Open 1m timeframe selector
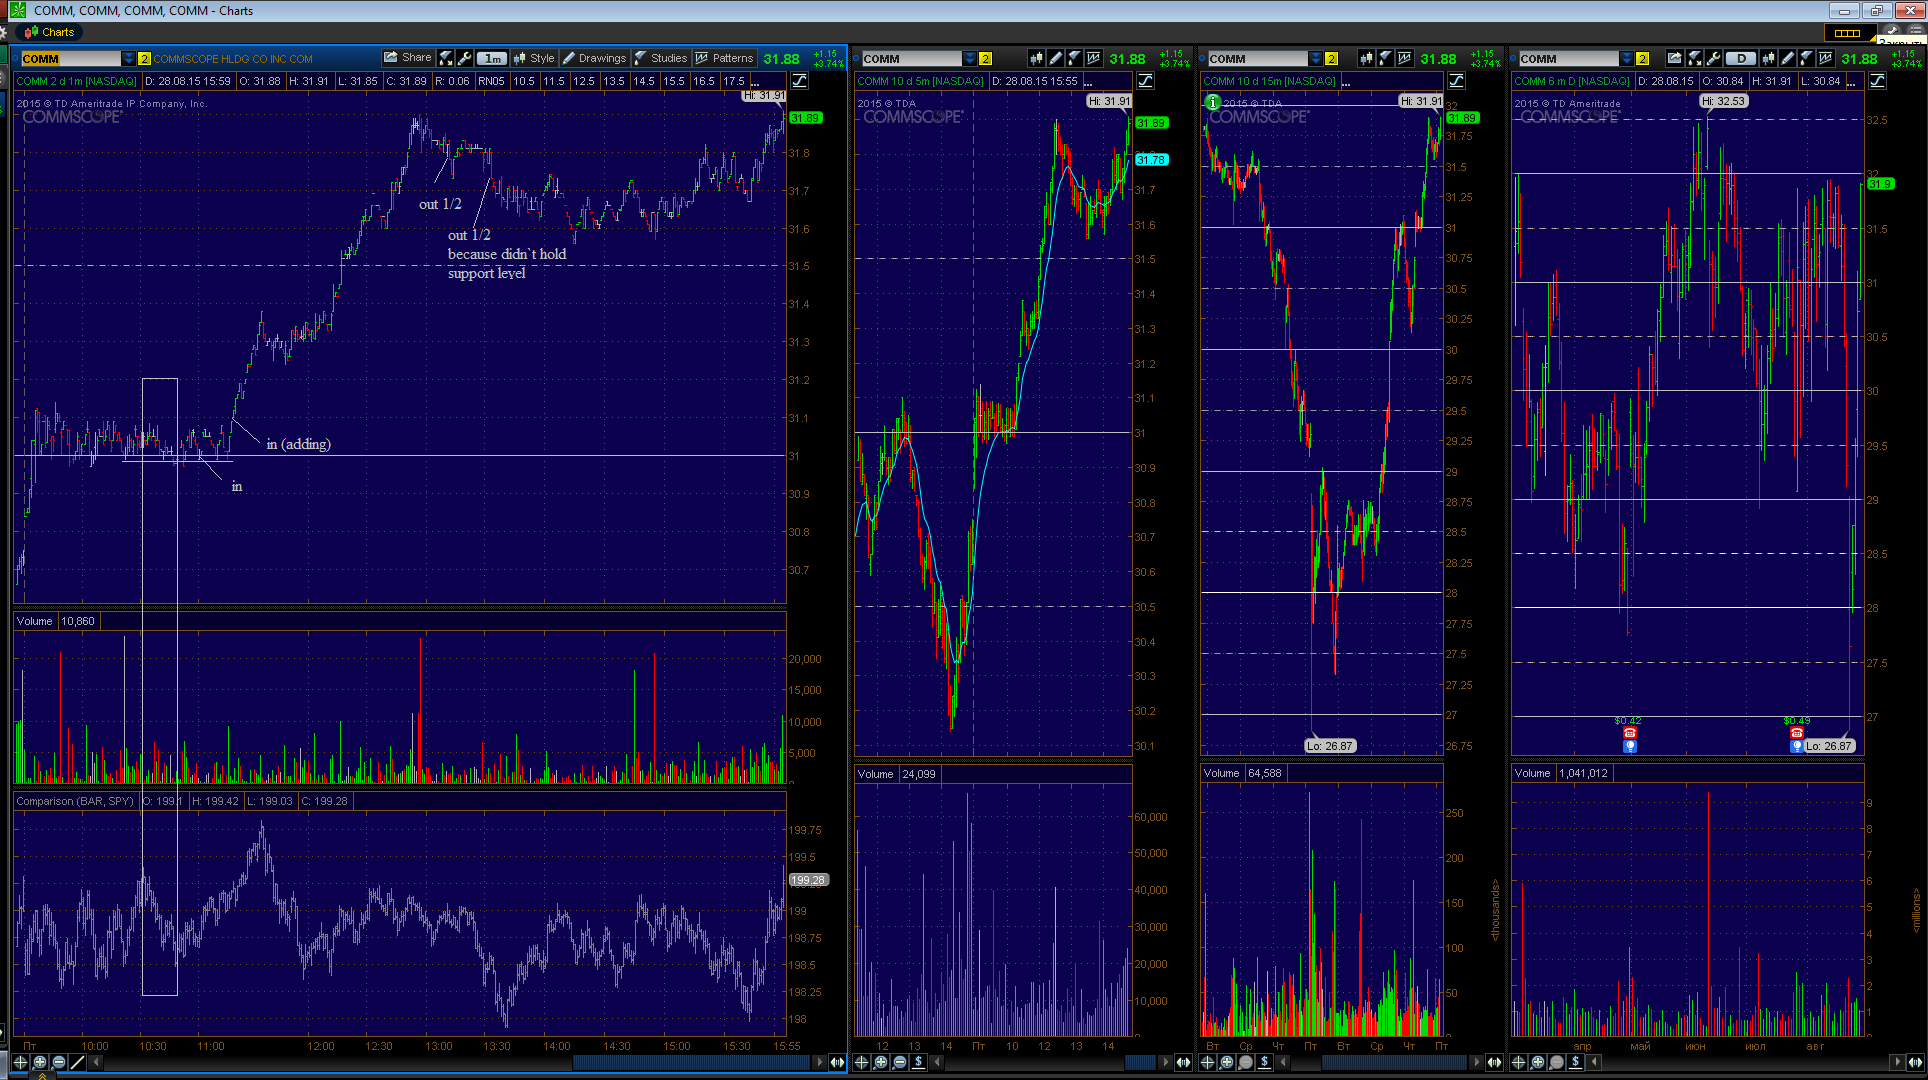The height and width of the screenshot is (1080, 1928). (x=492, y=58)
